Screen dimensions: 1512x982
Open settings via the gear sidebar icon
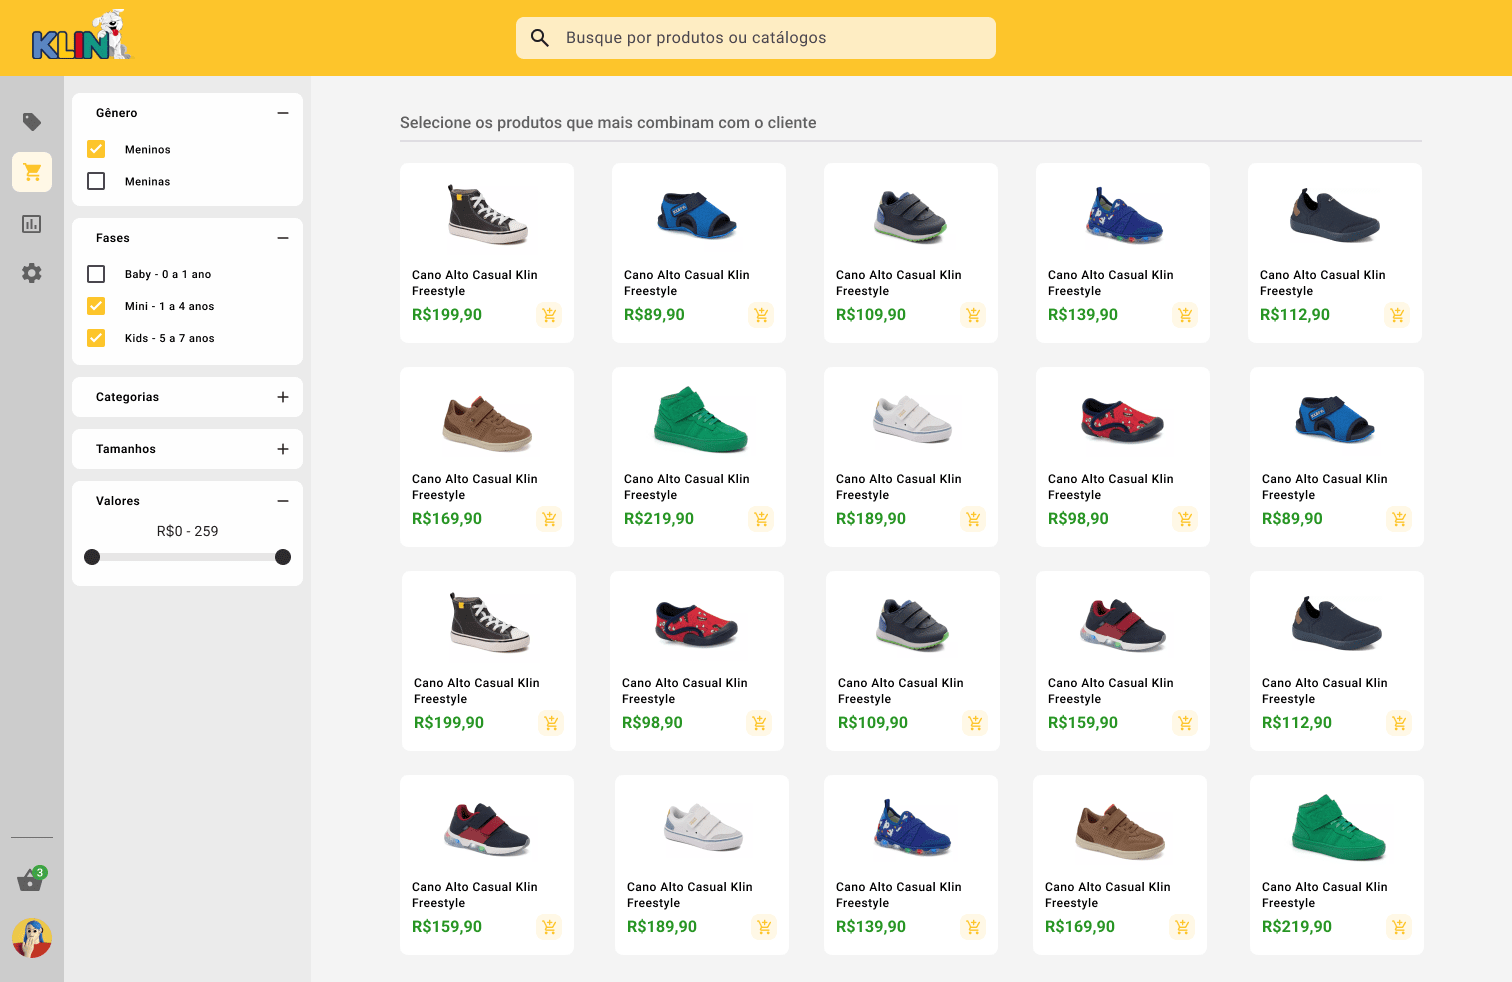click(32, 273)
